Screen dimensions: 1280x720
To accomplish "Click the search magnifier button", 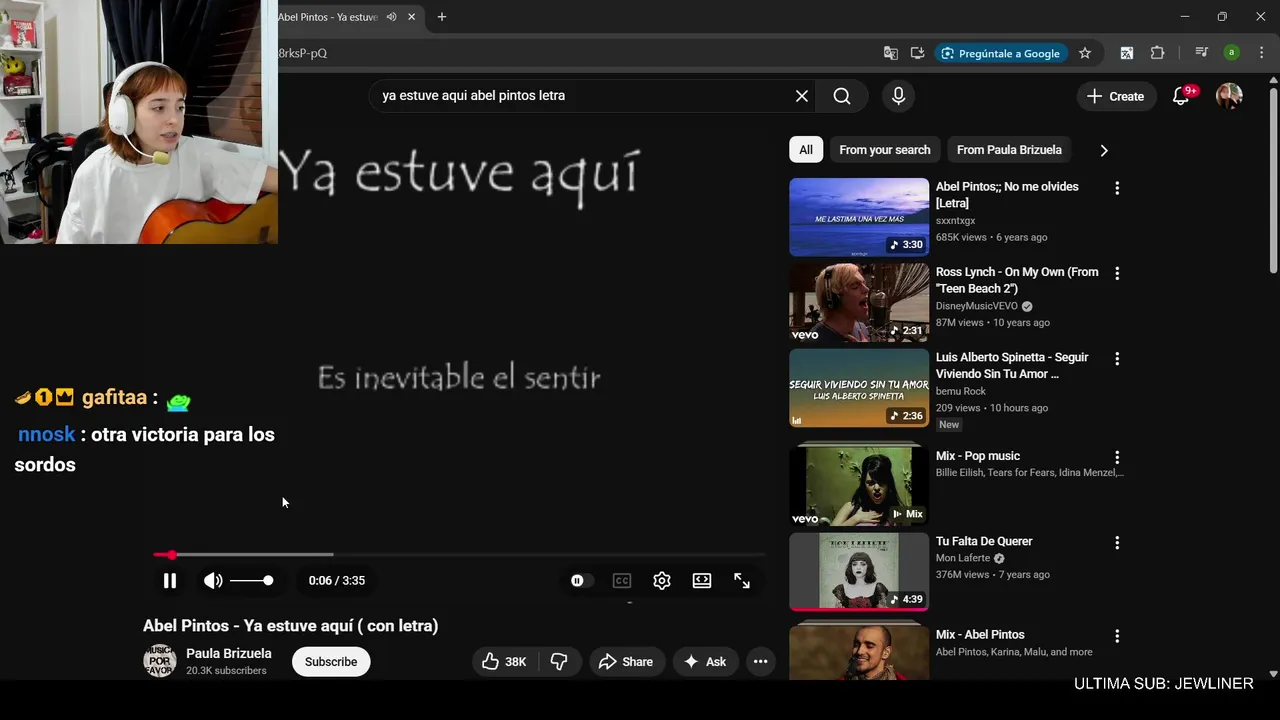I will [x=842, y=96].
